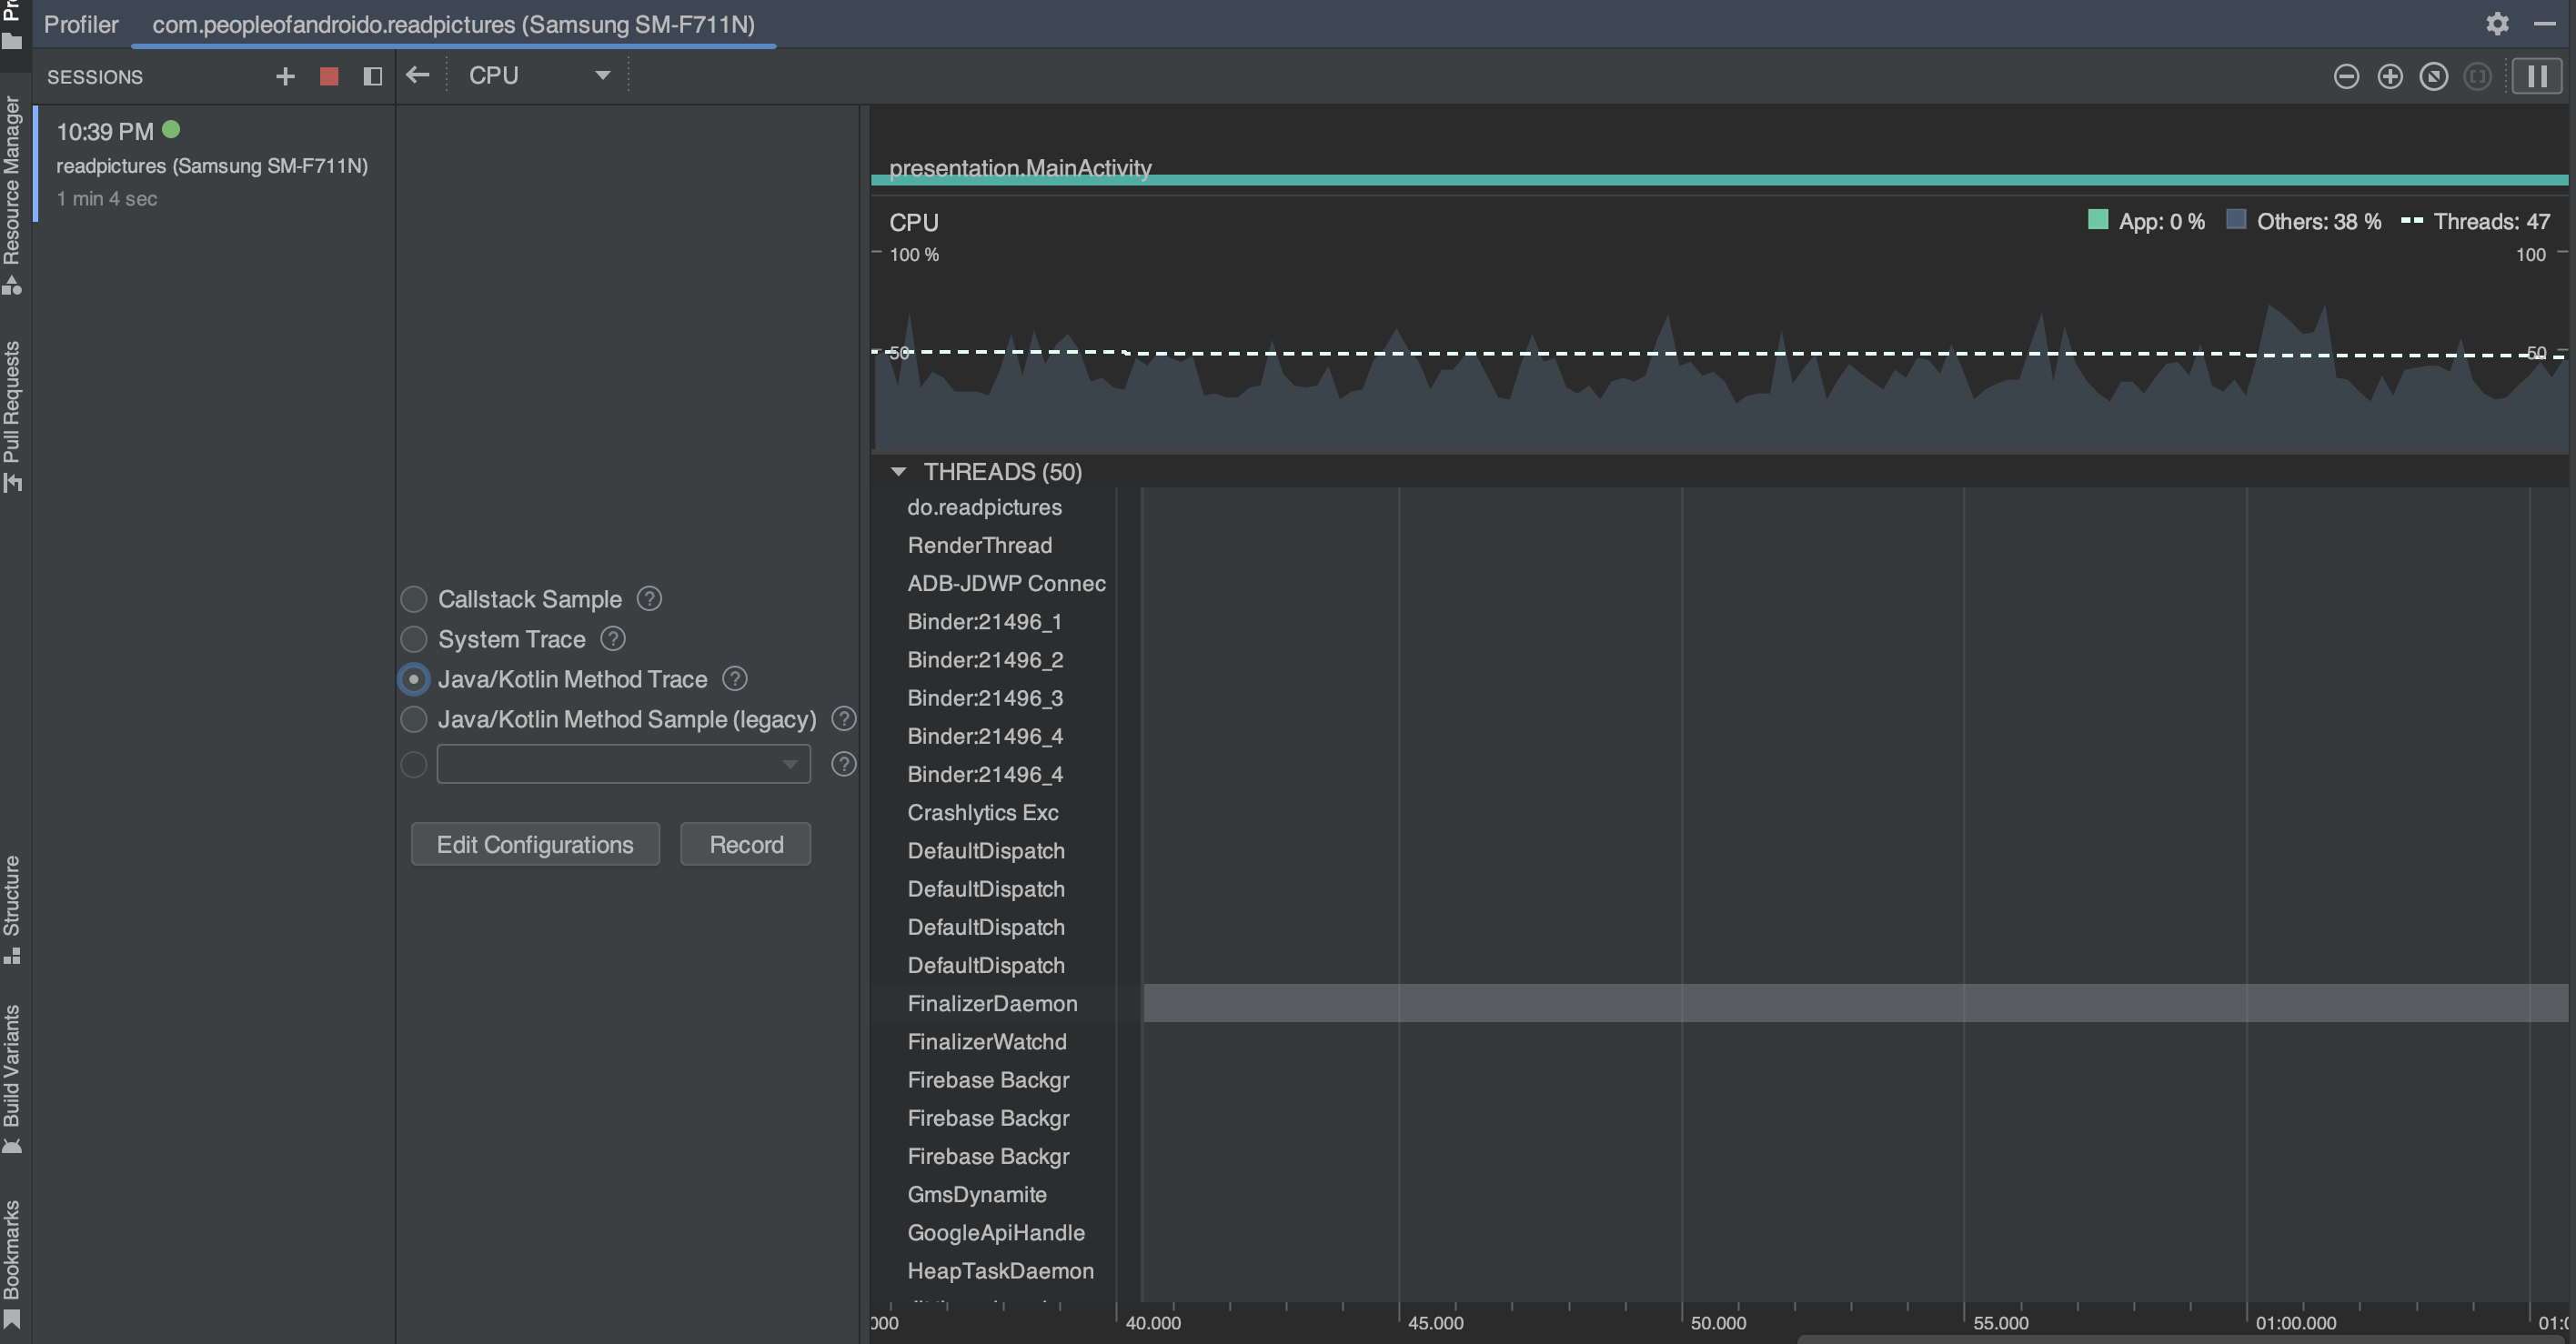Open help for Method Sample (legacy)

coord(844,718)
